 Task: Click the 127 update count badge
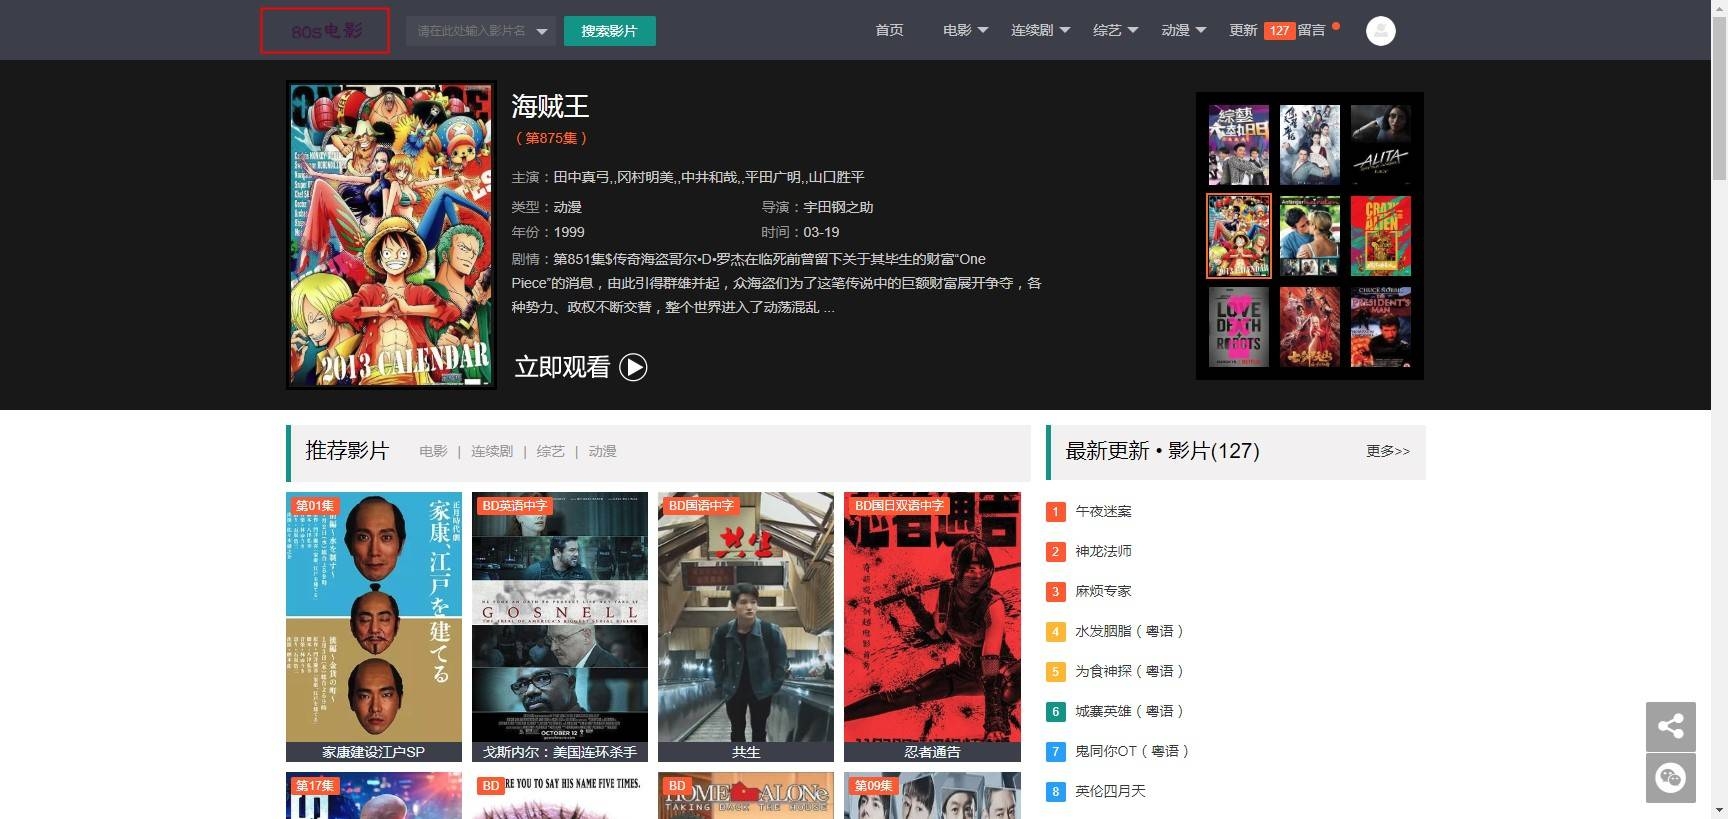coord(1279,31)
